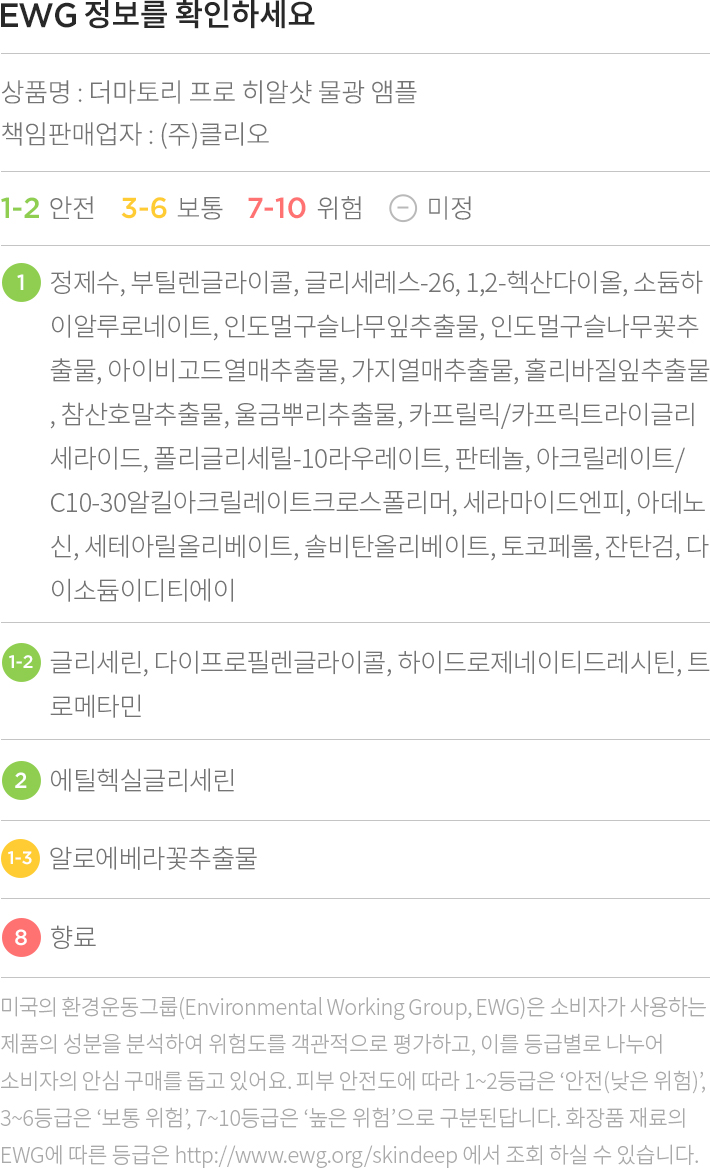This screenshot has height=1170, width=710.
Task: Click the 알로에베라꽃추출물 ingredient
Action: [x=154, y=858]
